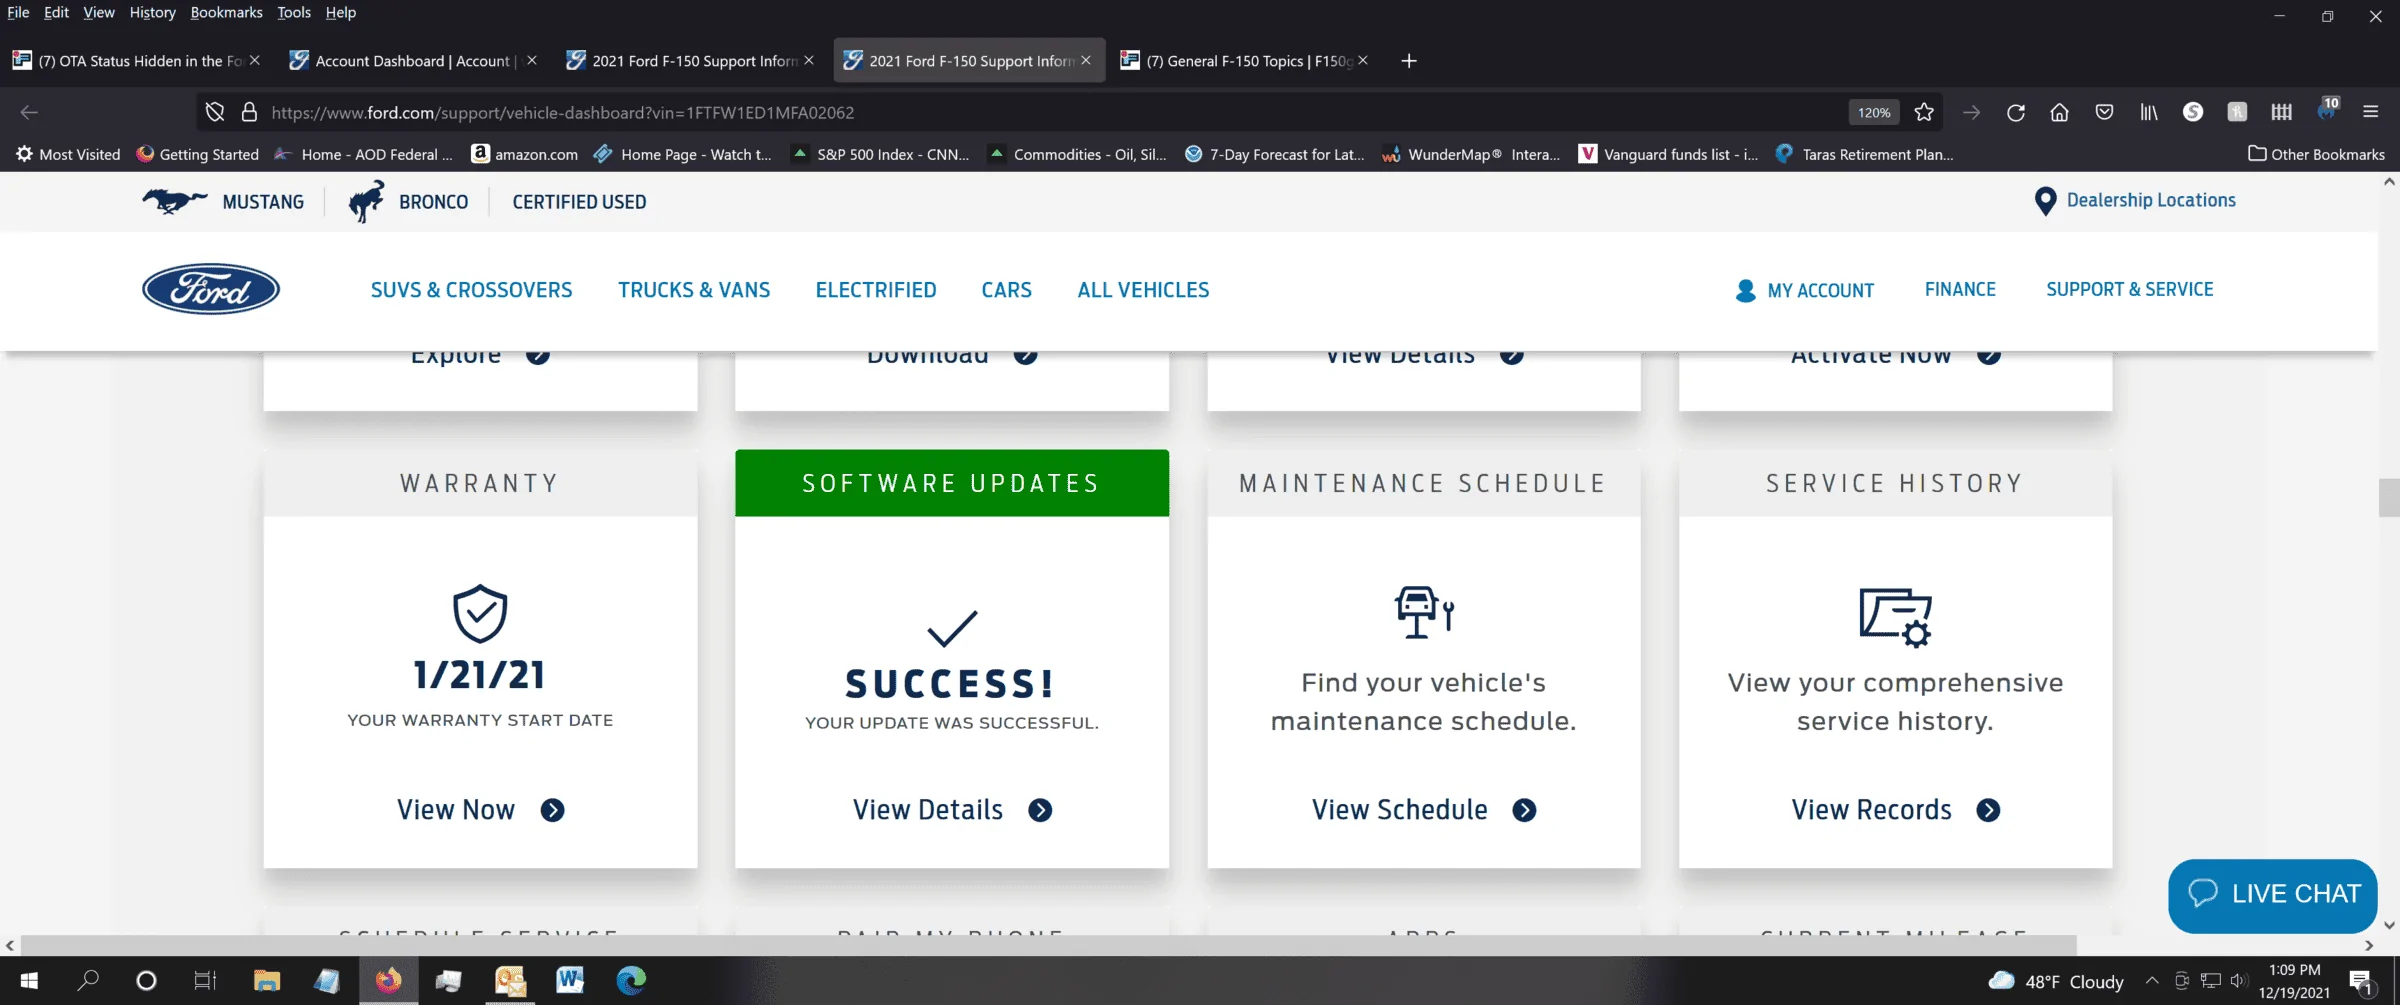
Task: Open Finance navigation menu
Action: pos(1960,289)
